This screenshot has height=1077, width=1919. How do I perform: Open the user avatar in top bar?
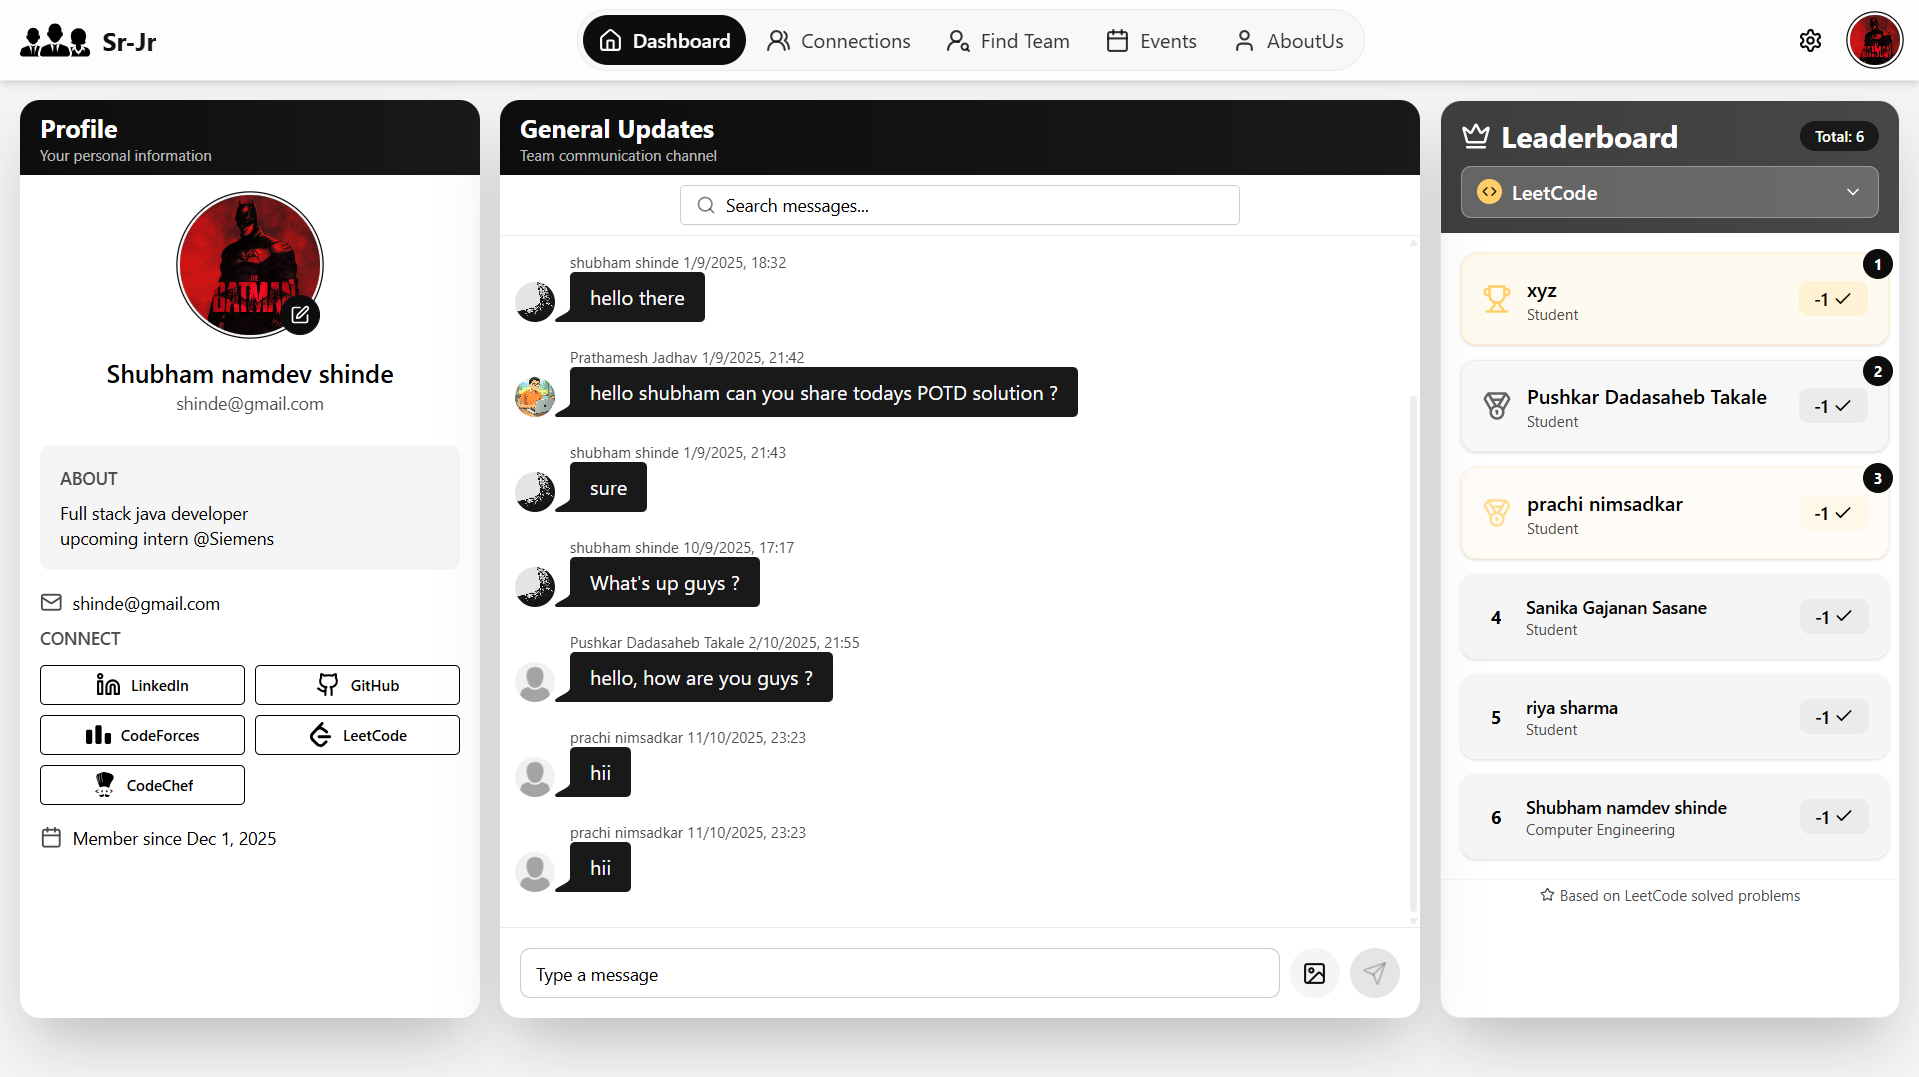1874,41
